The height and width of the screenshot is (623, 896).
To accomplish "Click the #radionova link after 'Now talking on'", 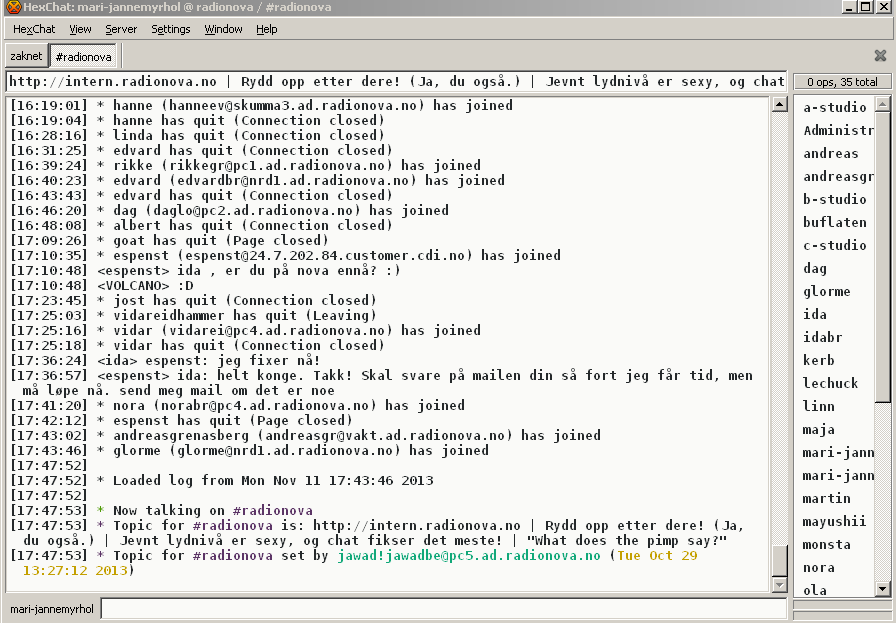I will [x=273, y=510].
